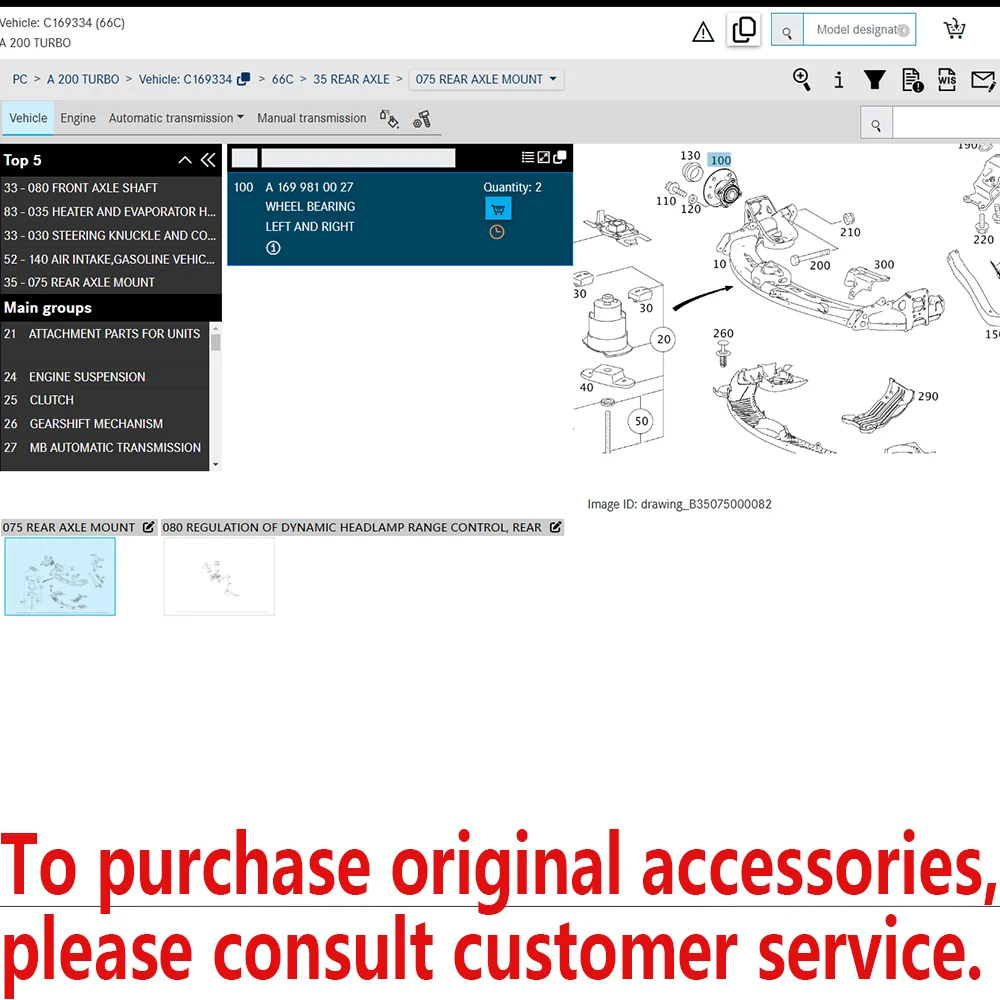Click the Main groups scrollbar down arrow
The width and height of the screenshot is (1000, 1000).
pyautogui.click(x=216, y=465)
